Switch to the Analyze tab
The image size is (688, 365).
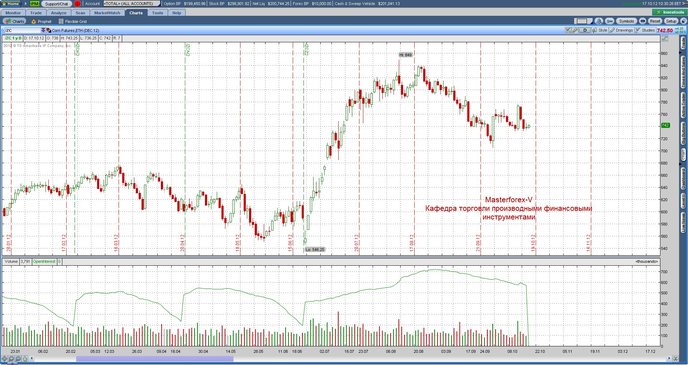click(x=59, y=13)
